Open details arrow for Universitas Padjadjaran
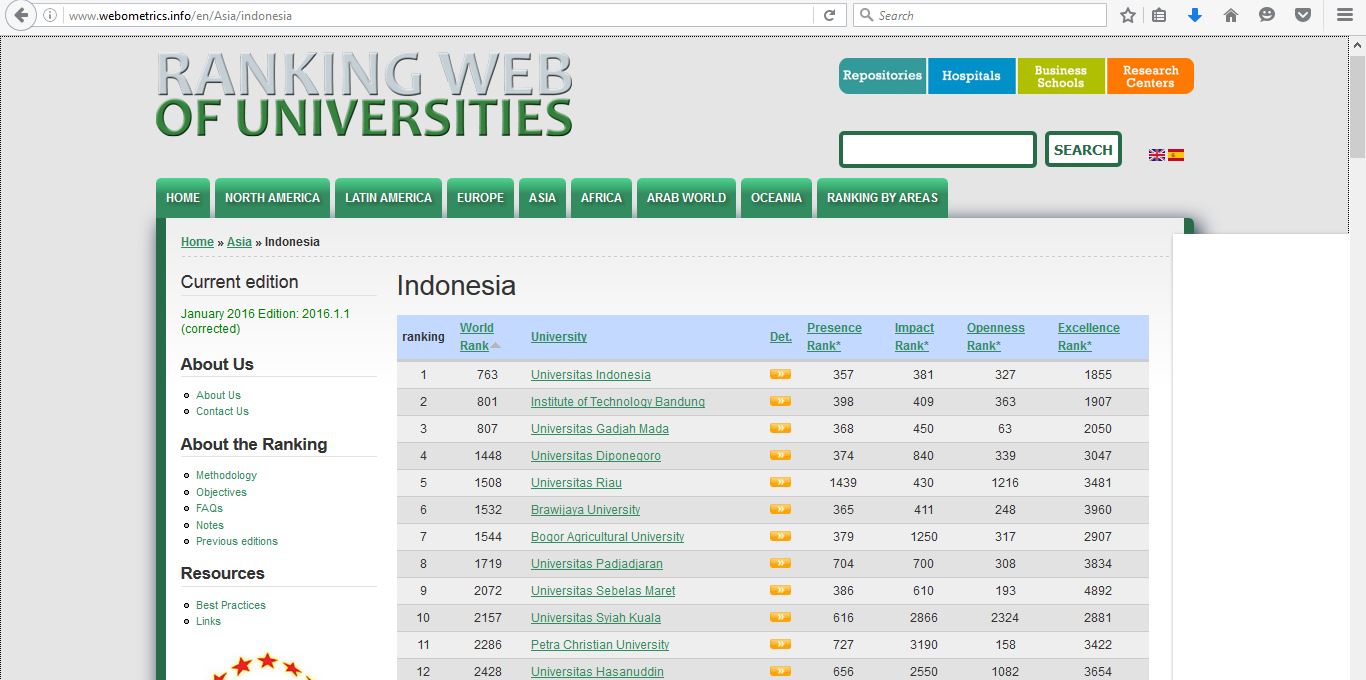 [780, 563]
